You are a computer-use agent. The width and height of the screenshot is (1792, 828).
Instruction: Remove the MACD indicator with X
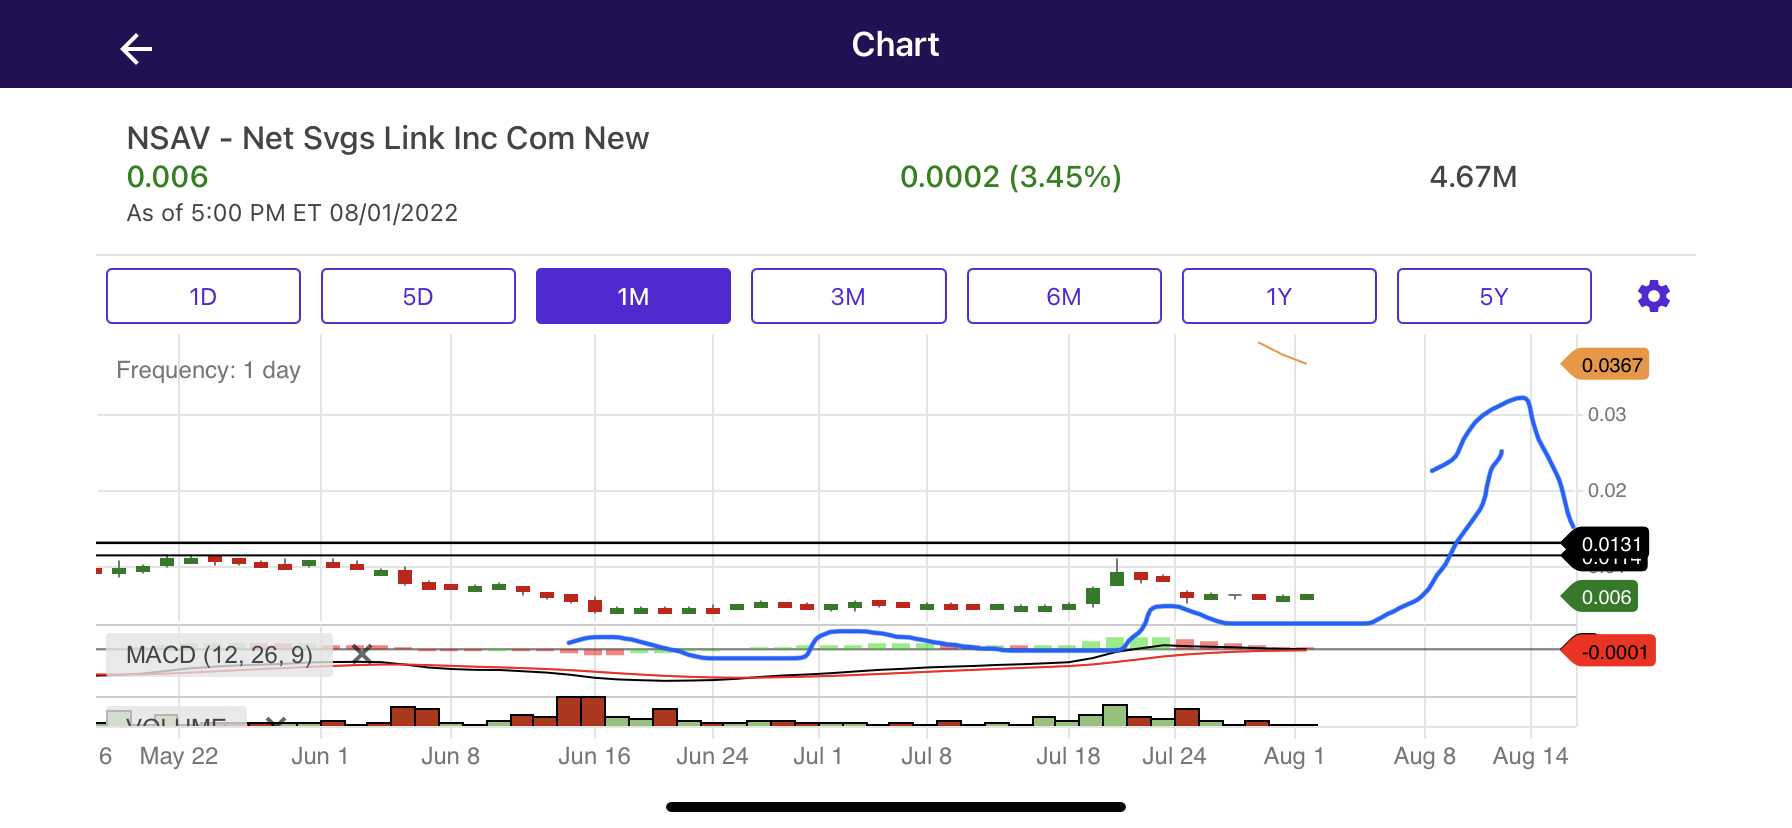click(362, 655)
